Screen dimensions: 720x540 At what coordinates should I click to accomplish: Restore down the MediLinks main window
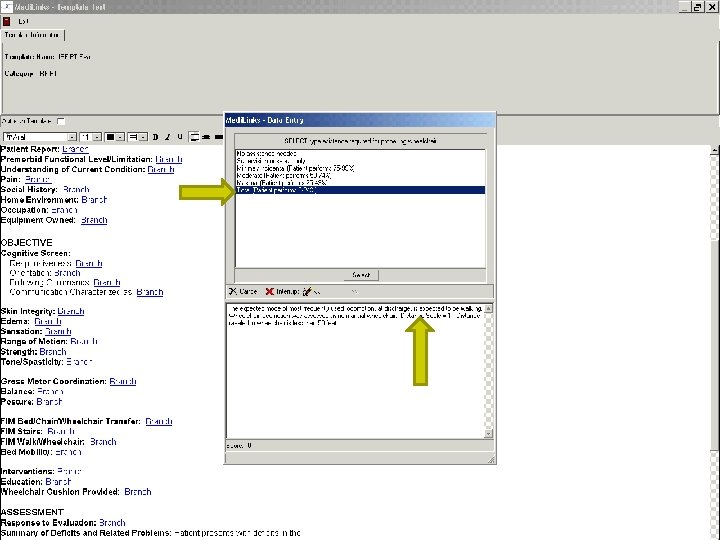coord(698,7)
